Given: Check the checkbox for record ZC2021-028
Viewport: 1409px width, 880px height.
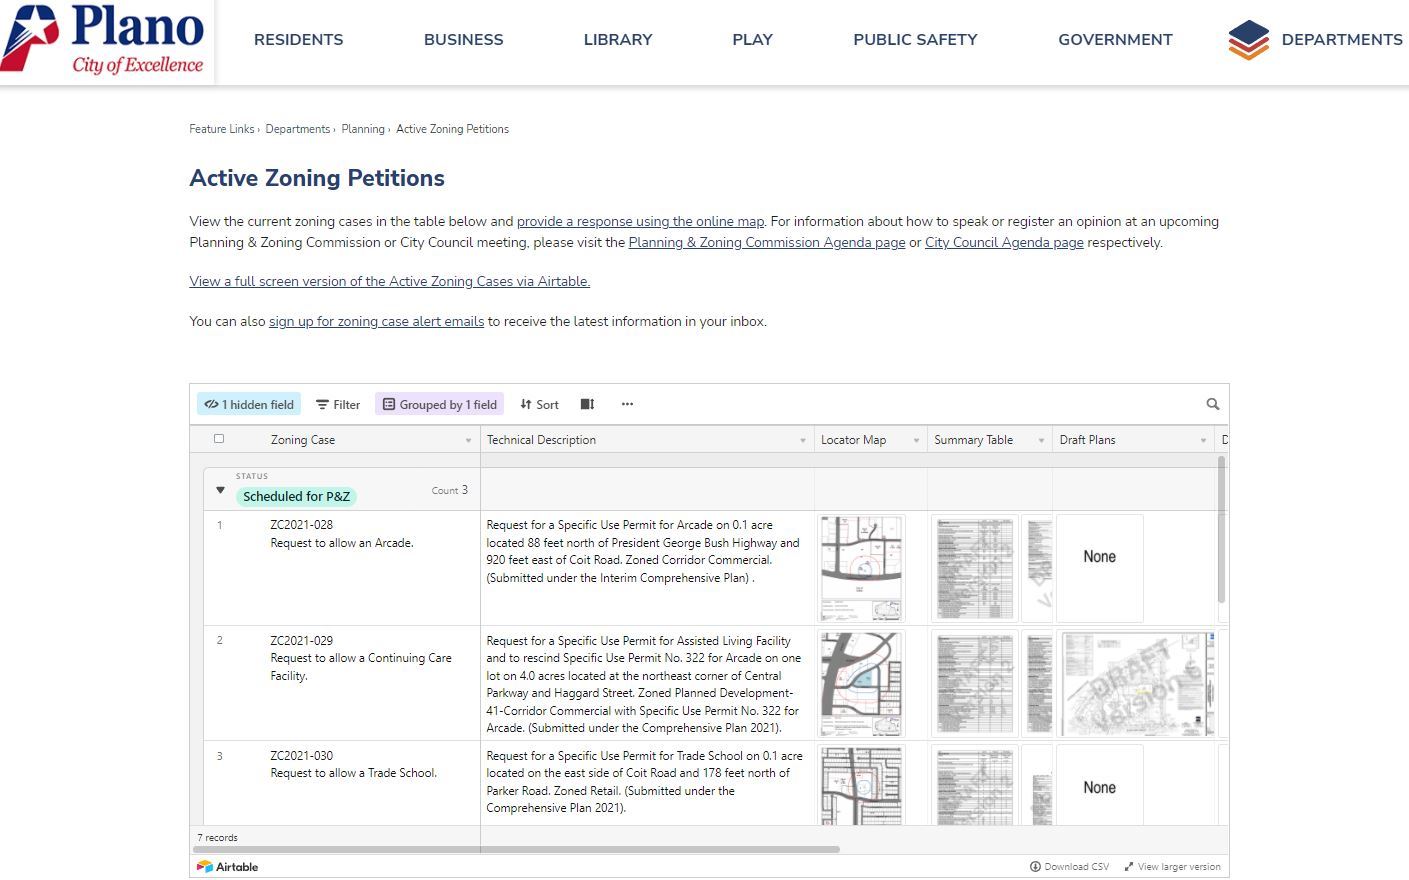Looking at the screenshot, I should tap(219, 525).
